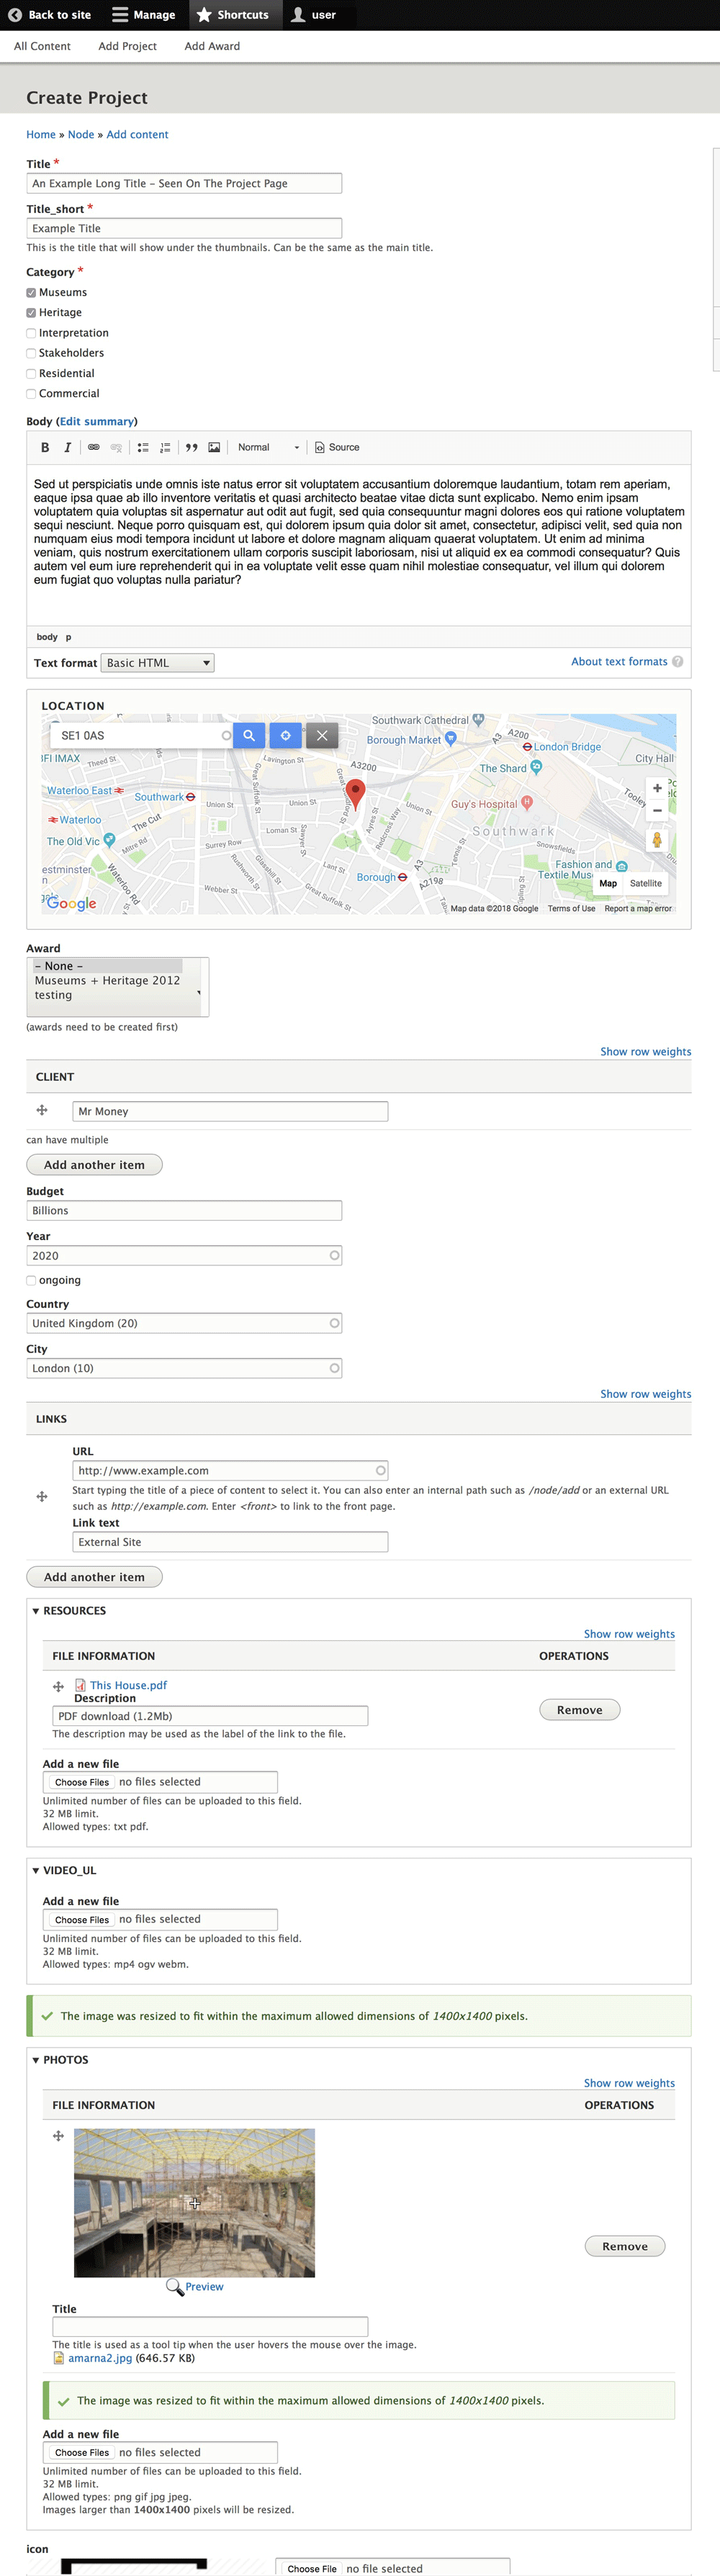Remove the This House.pdf file
The image size is (720, 2576).
tap(579, 1710)
